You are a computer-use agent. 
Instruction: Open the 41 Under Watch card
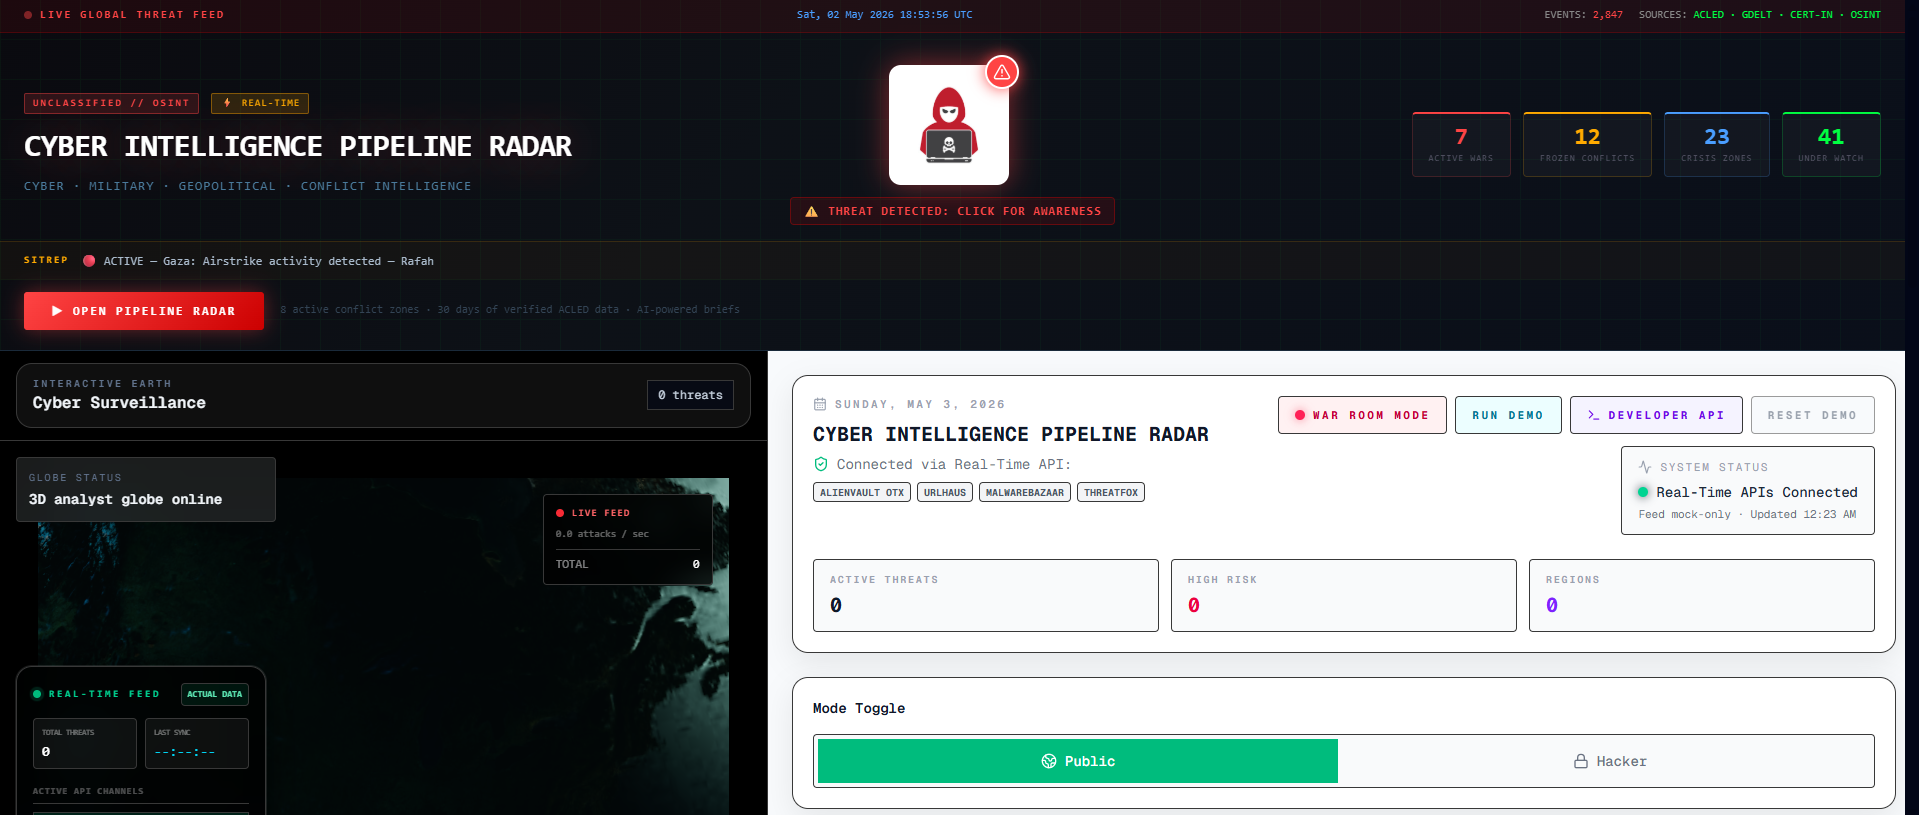pos(1831,144)
